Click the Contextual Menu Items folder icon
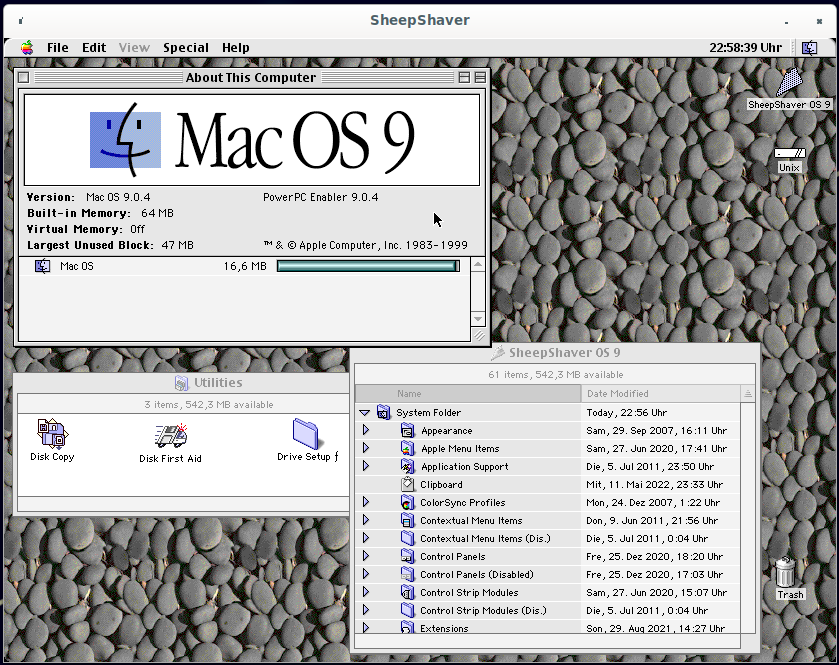Viewport: 839px width, 665px height. tap(408, 520)
